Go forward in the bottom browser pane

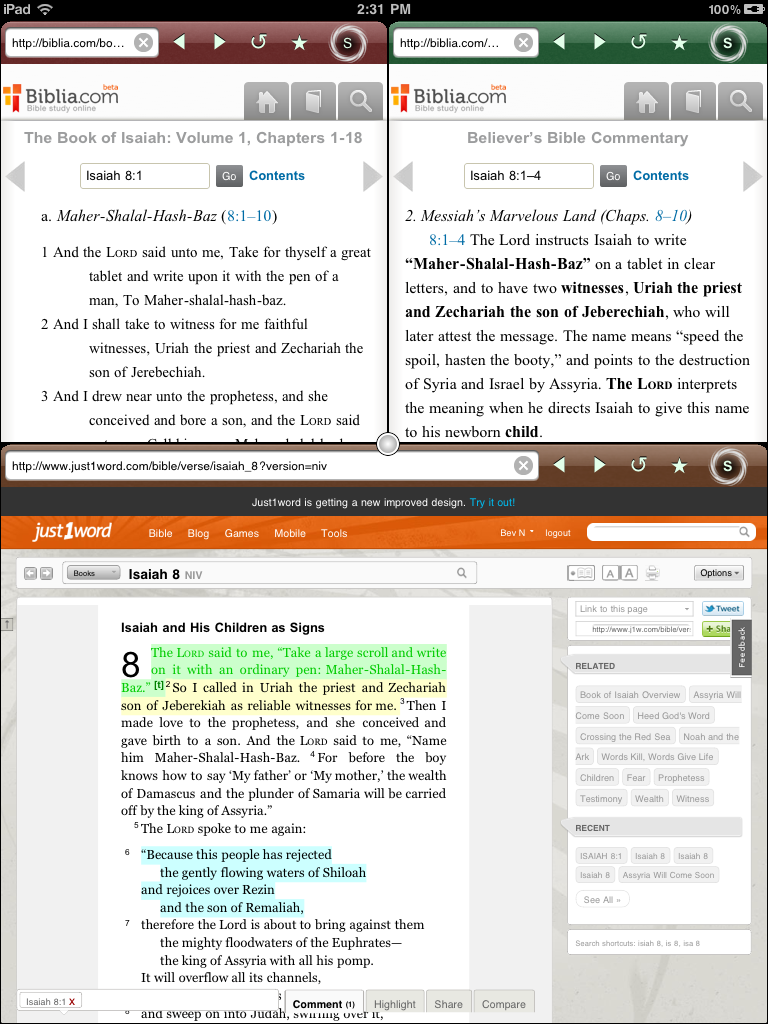pyautogui.click(x=599, y=465)
